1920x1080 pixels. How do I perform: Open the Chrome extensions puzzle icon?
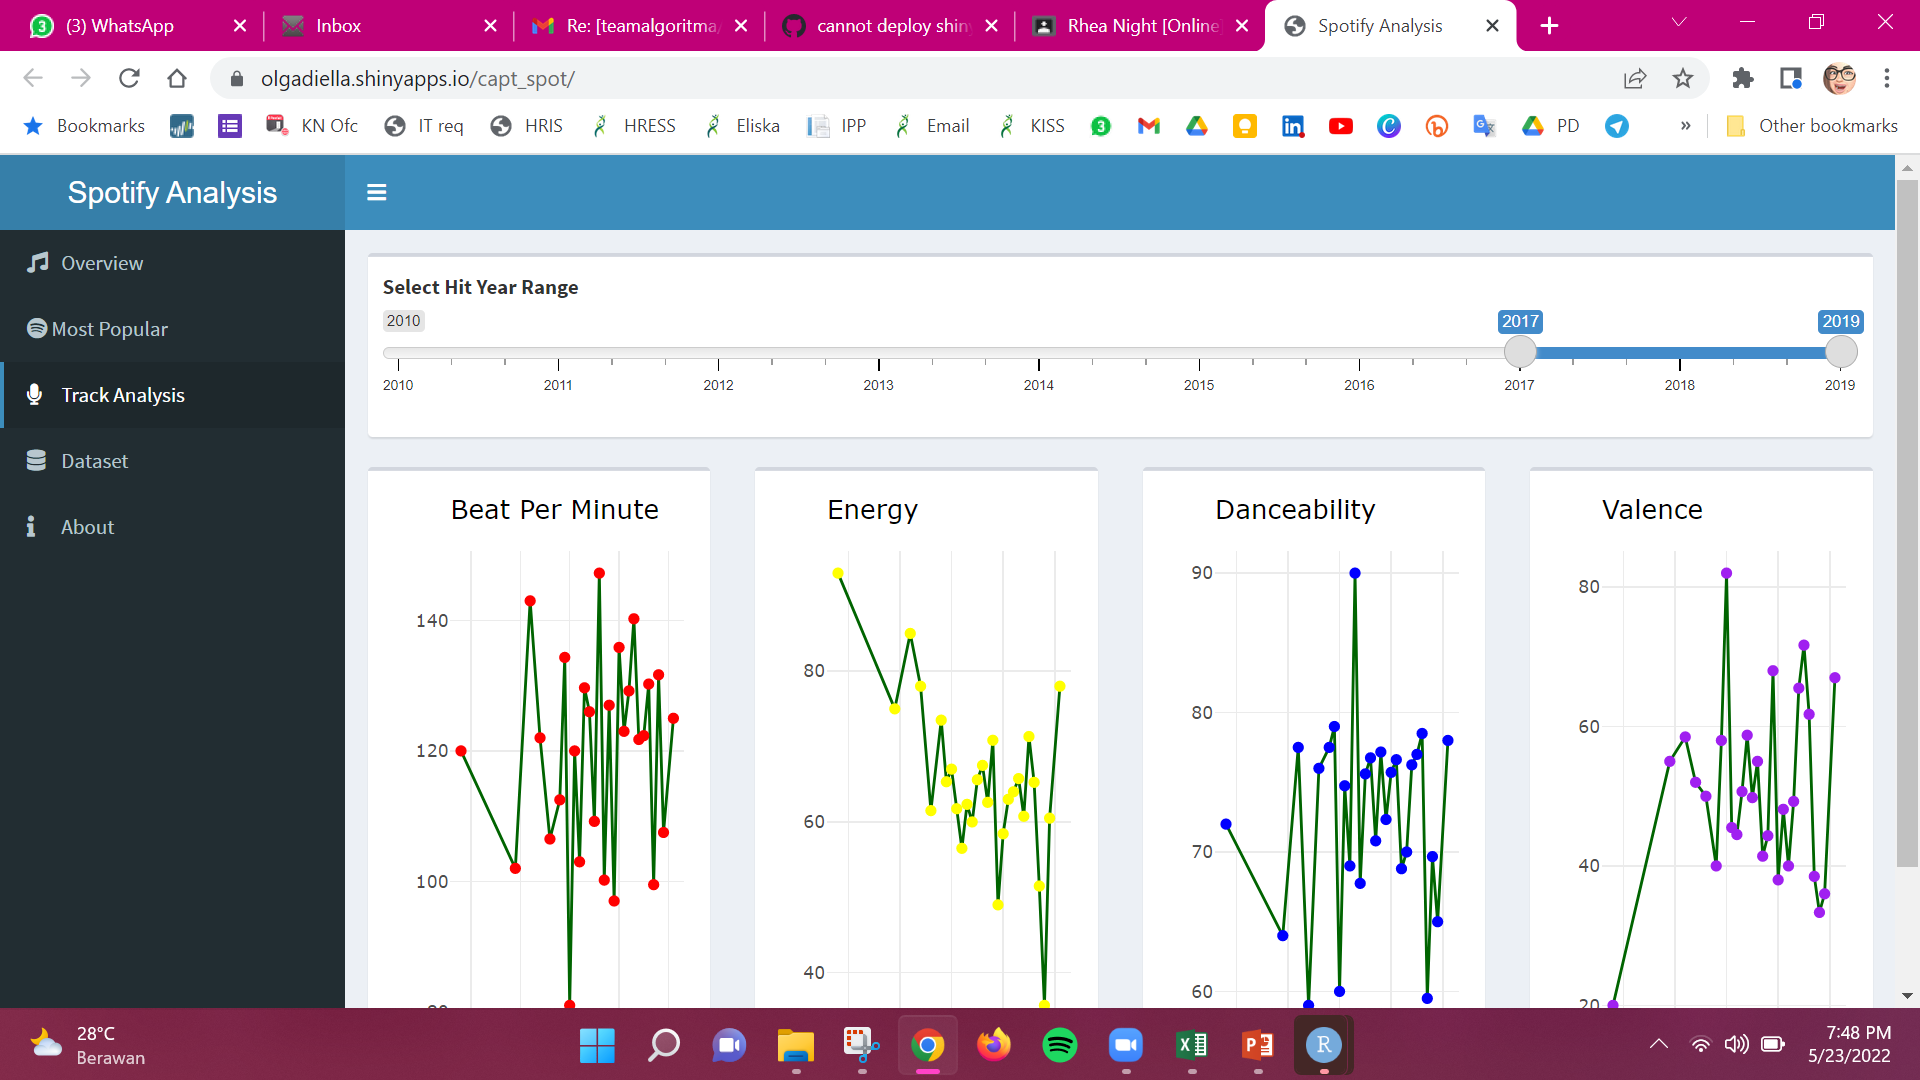point(1742,78)
